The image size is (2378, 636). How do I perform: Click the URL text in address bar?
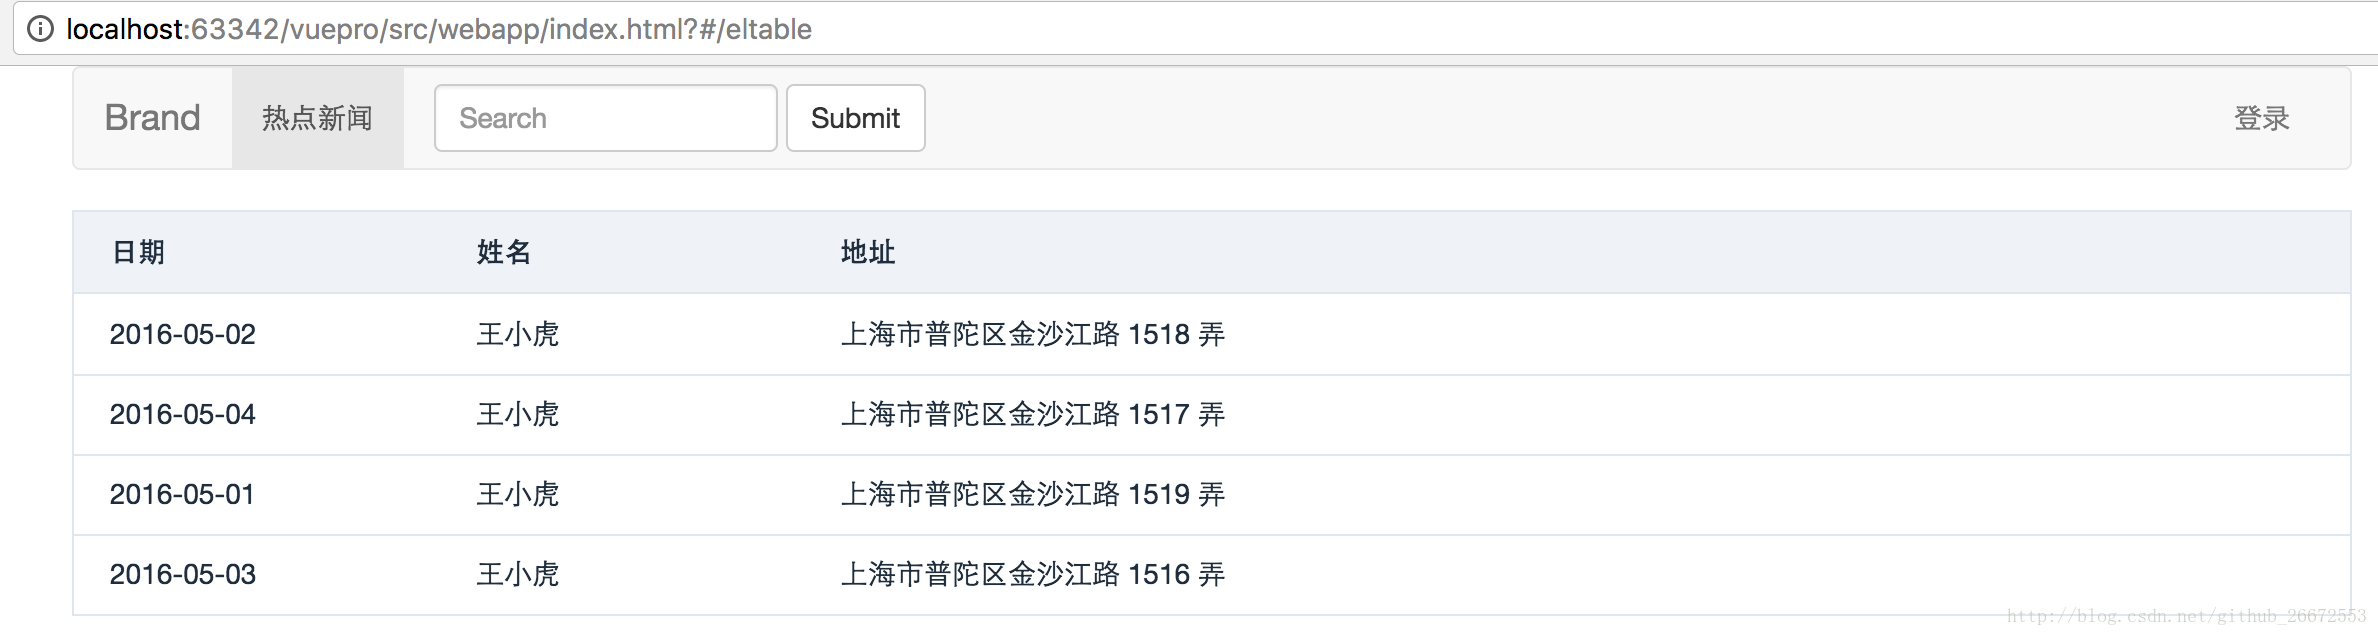click(438, 29)
